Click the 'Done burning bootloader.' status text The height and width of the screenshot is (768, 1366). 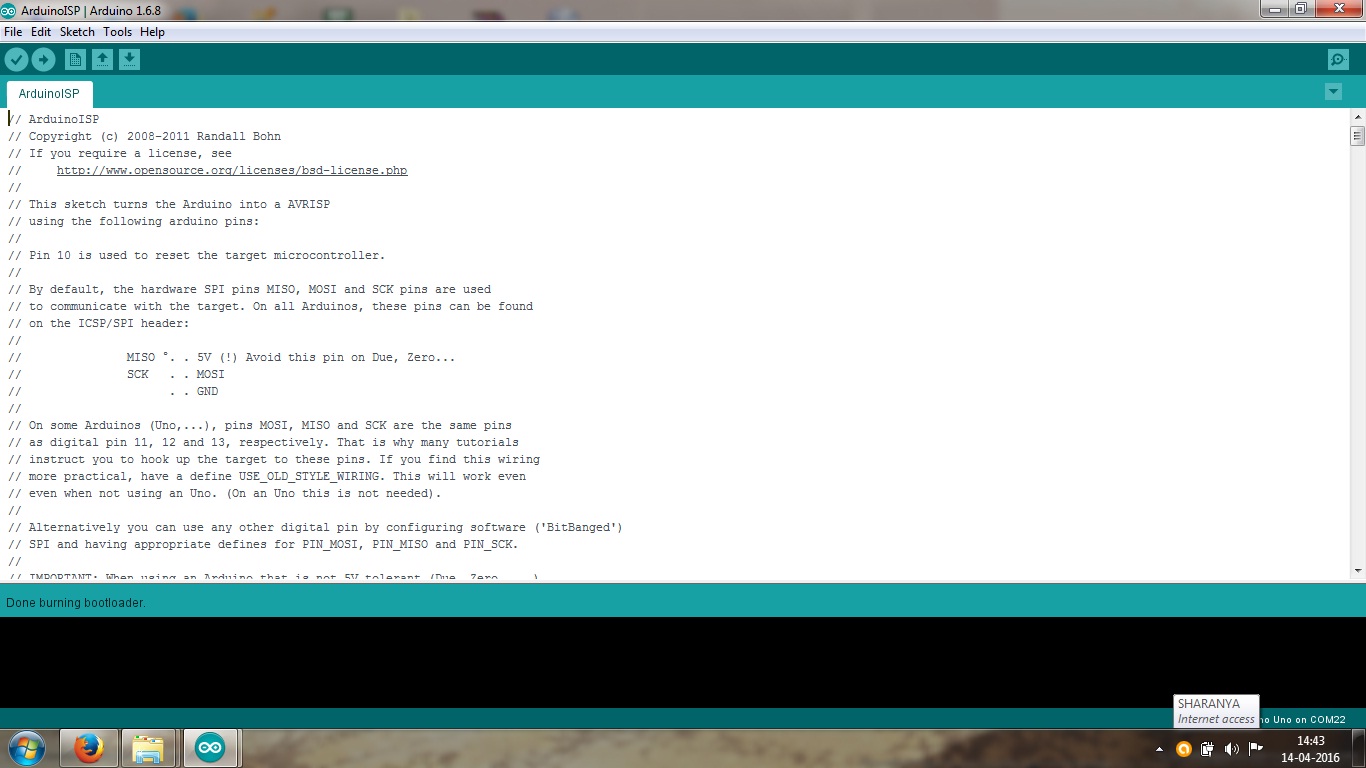76,603
